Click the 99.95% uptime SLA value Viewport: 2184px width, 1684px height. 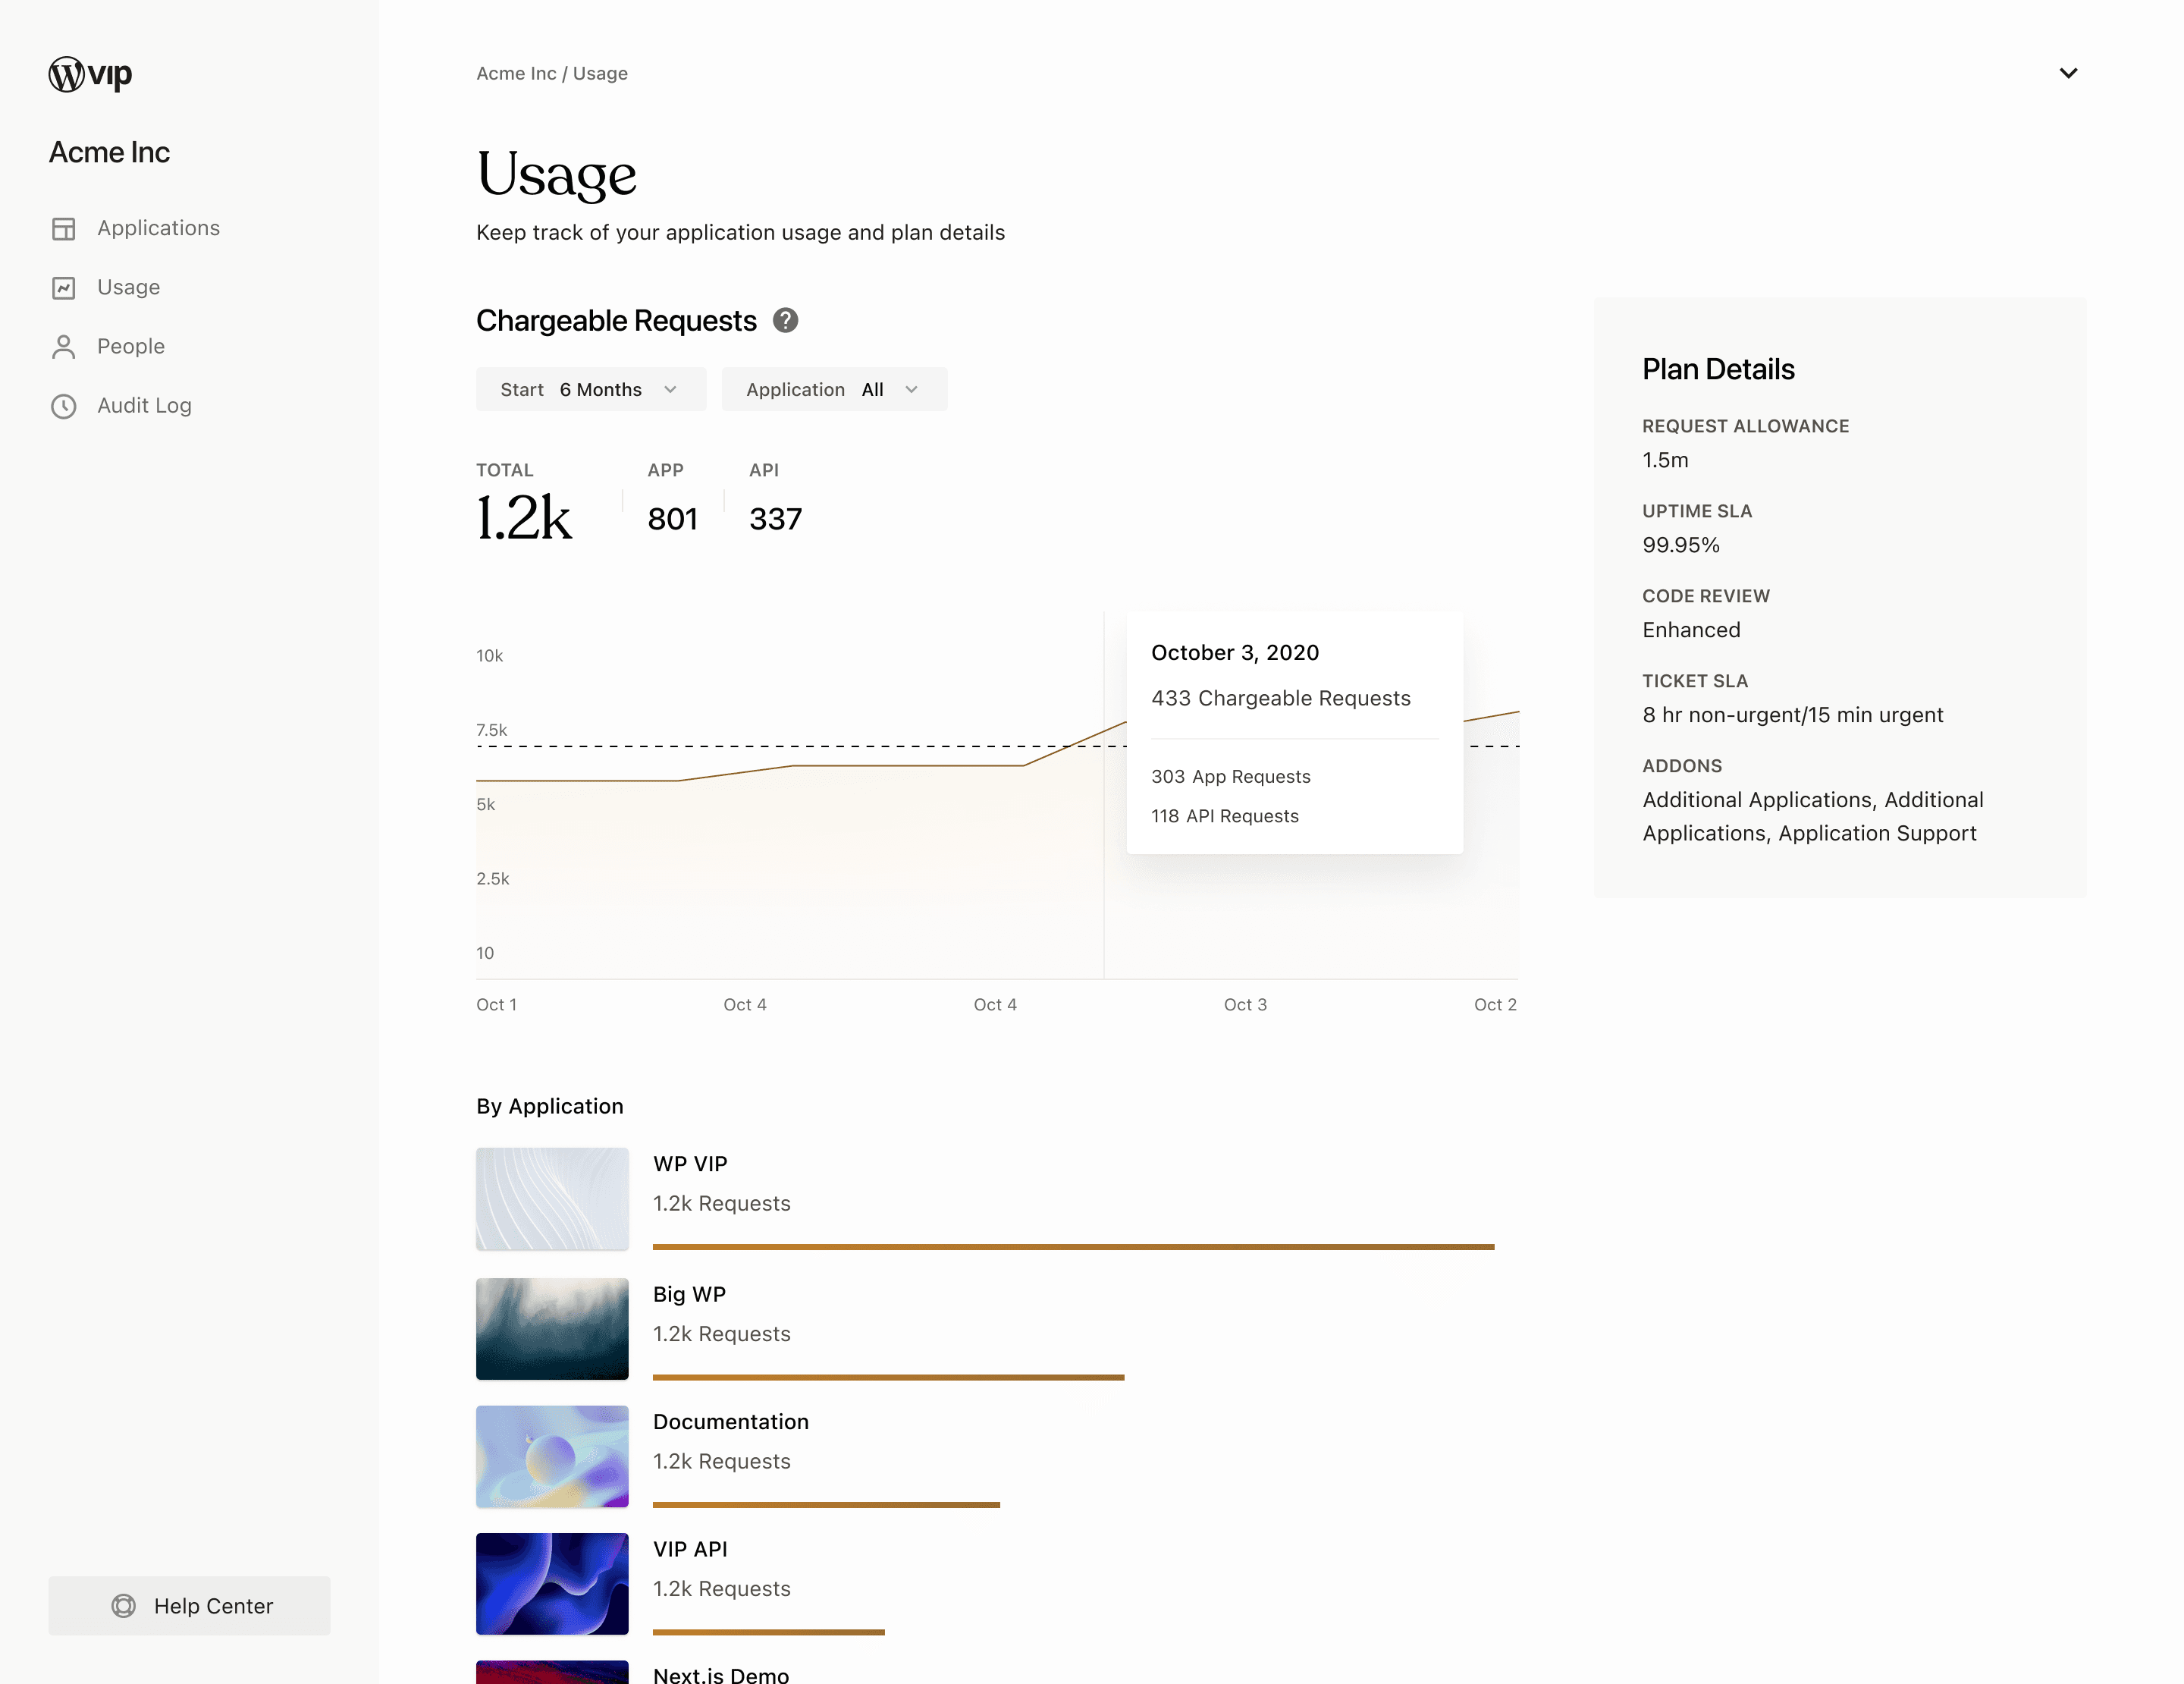pyautogui.click(x=1681, y=545)
